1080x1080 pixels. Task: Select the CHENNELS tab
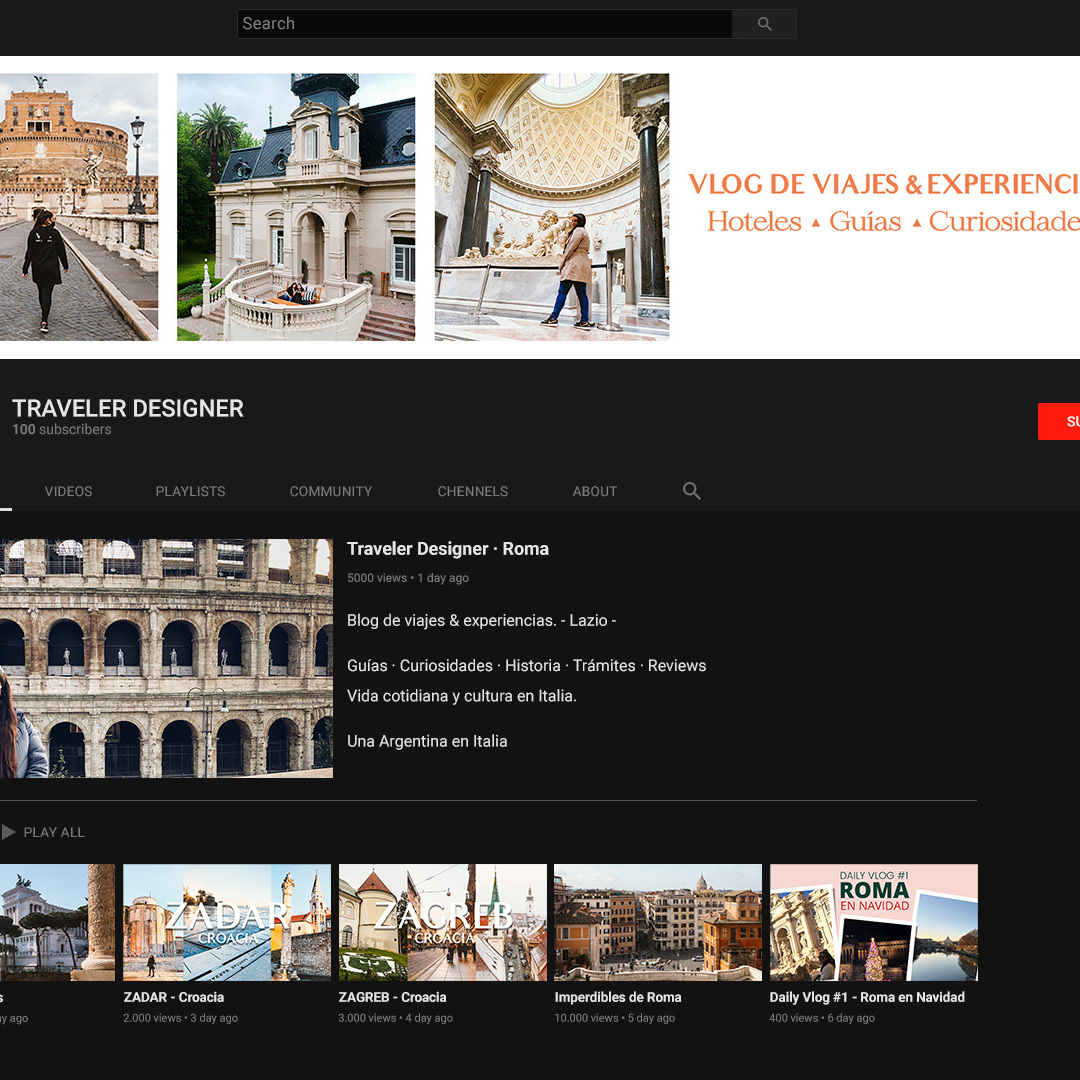(472, 492)
